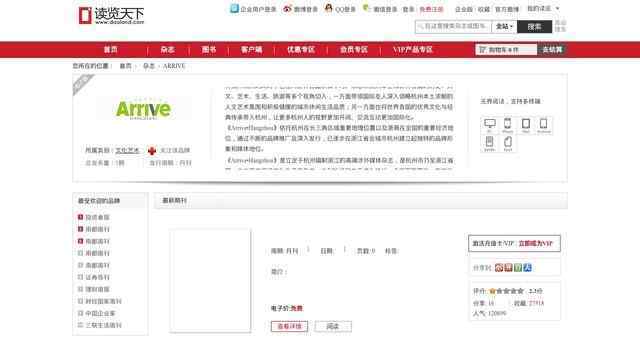Open 图书 in the navigation bar
The image size is (640, 360).
click(209, 50)
